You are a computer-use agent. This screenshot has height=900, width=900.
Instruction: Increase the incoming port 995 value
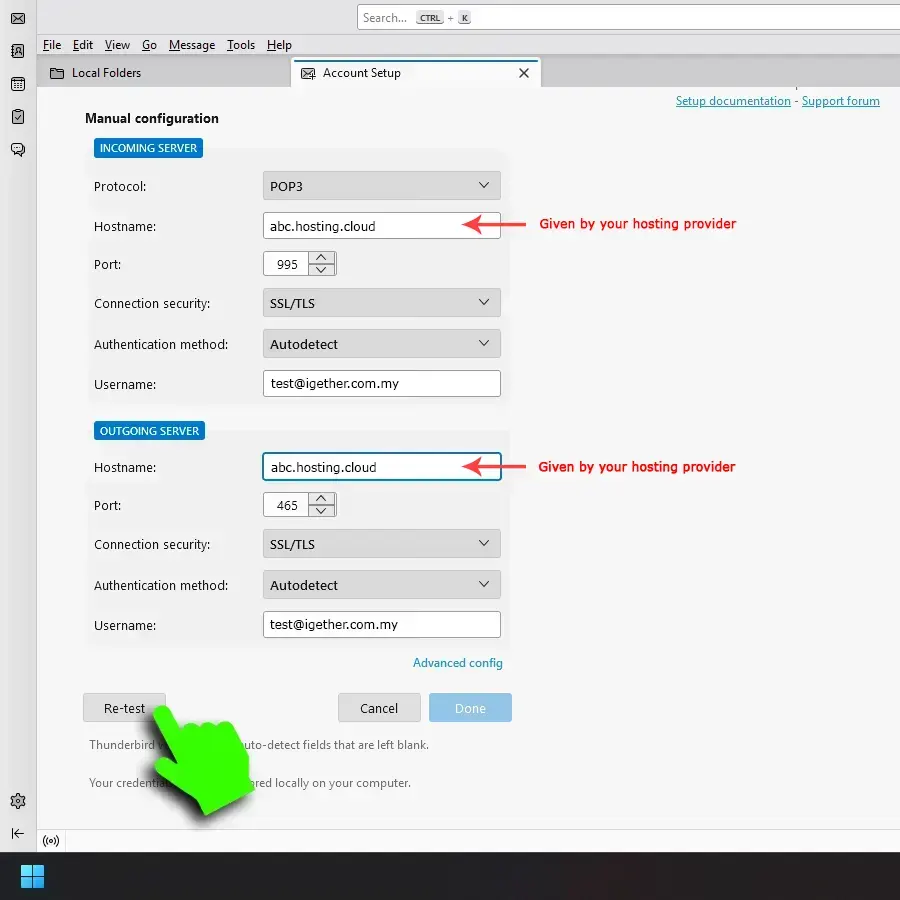click(321, 258)
